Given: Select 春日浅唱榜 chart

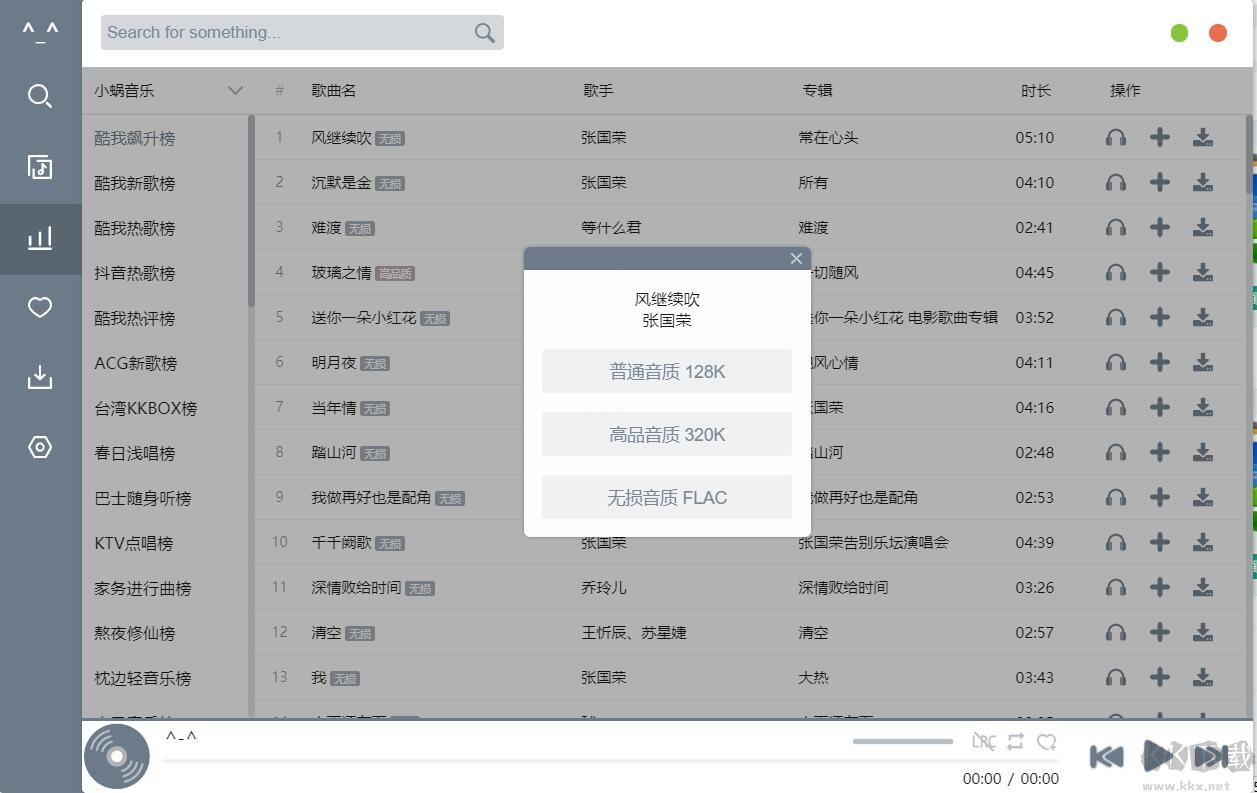Looking at the screenshot, I should tap(135, 454).
